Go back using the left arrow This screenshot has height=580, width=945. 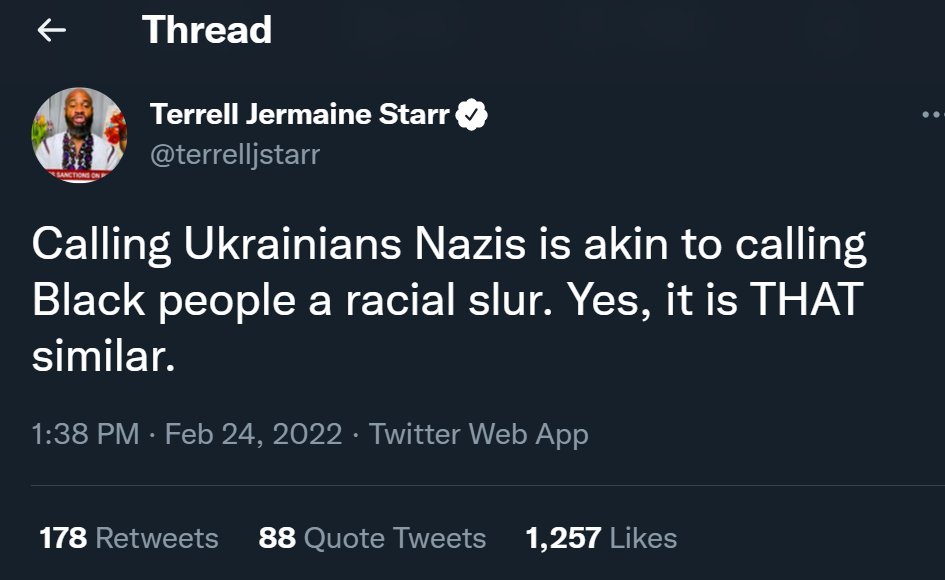pyautogui.click(x=51, y=31)
